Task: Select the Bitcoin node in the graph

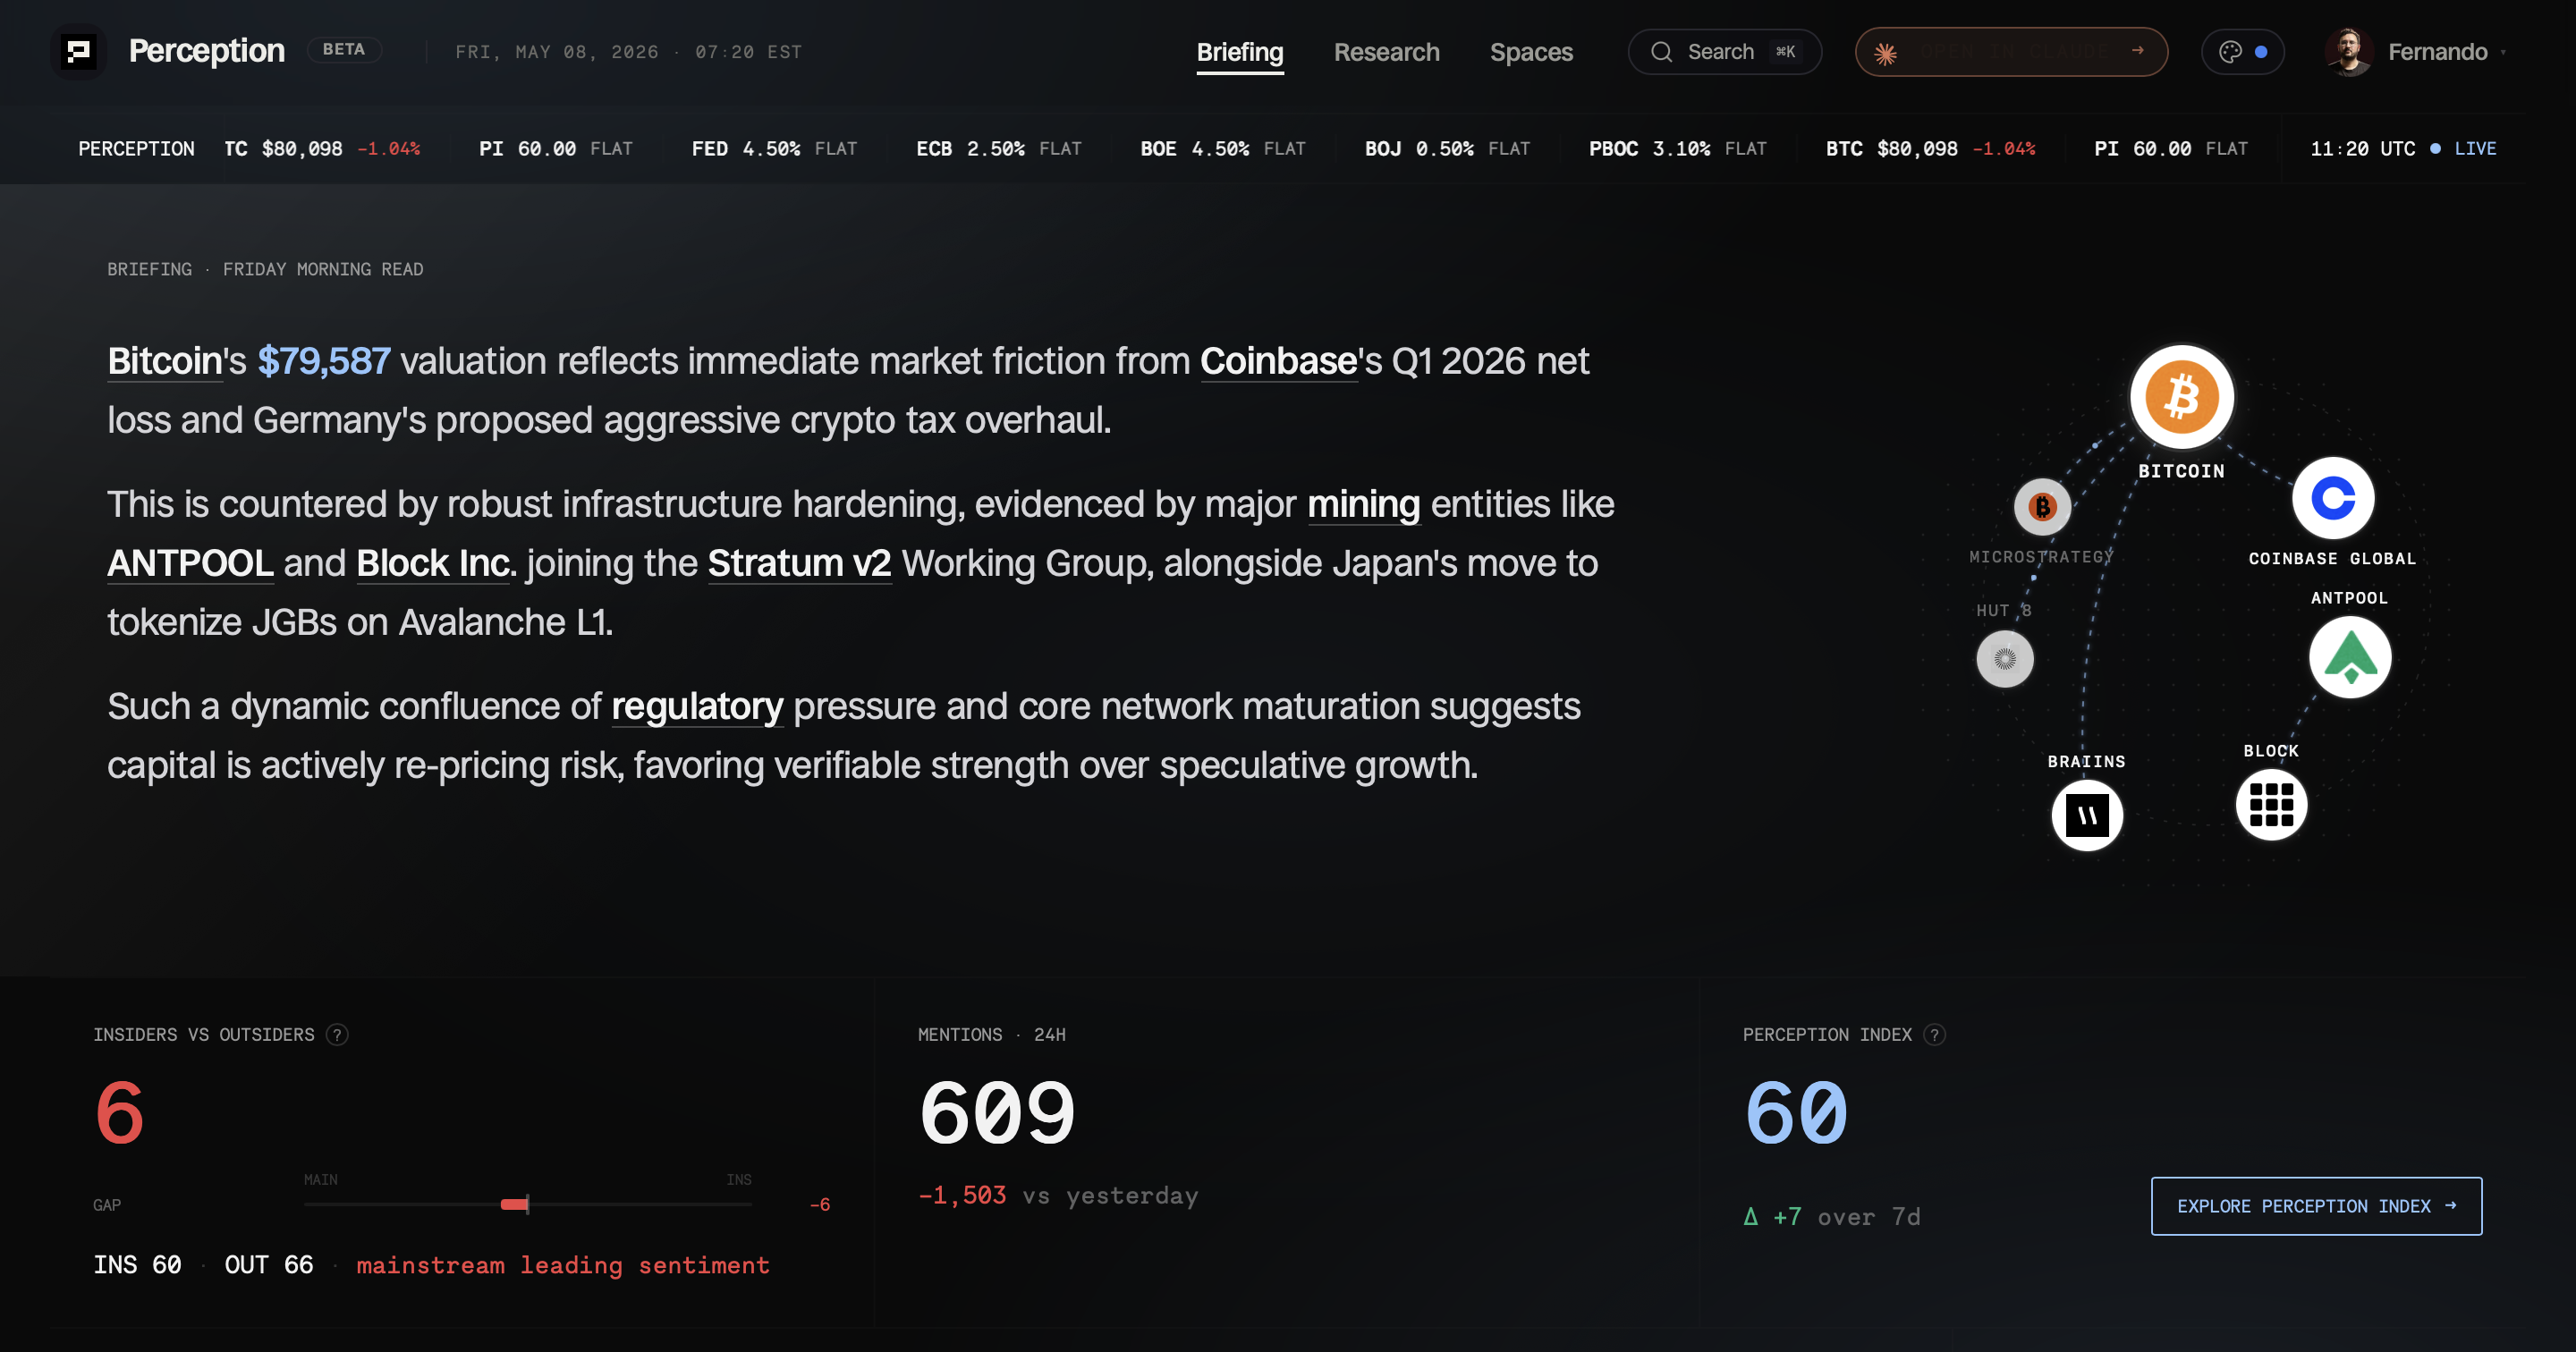Action: tap(2182, 397)
